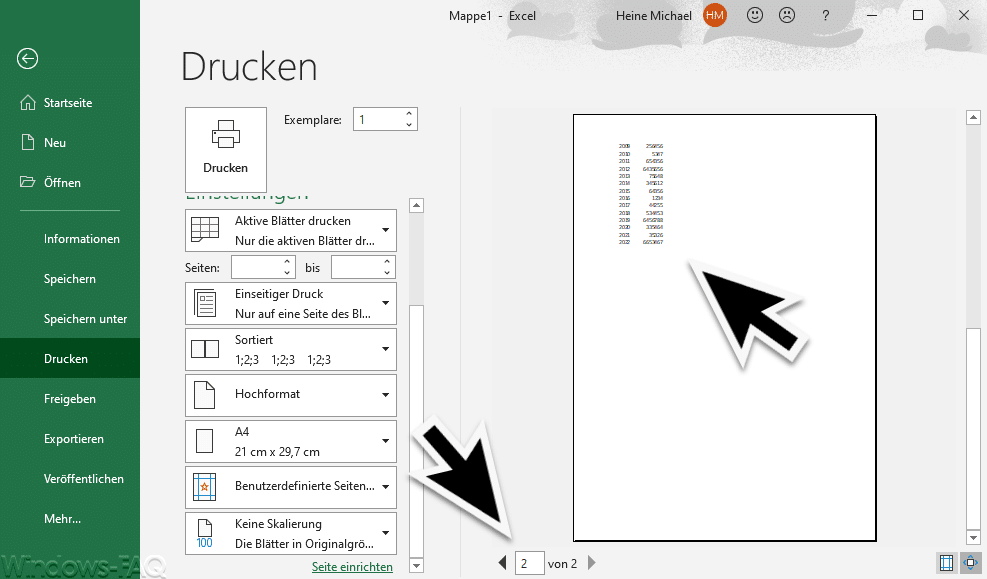Click the frown feedback icon

[x=787, y=15]
